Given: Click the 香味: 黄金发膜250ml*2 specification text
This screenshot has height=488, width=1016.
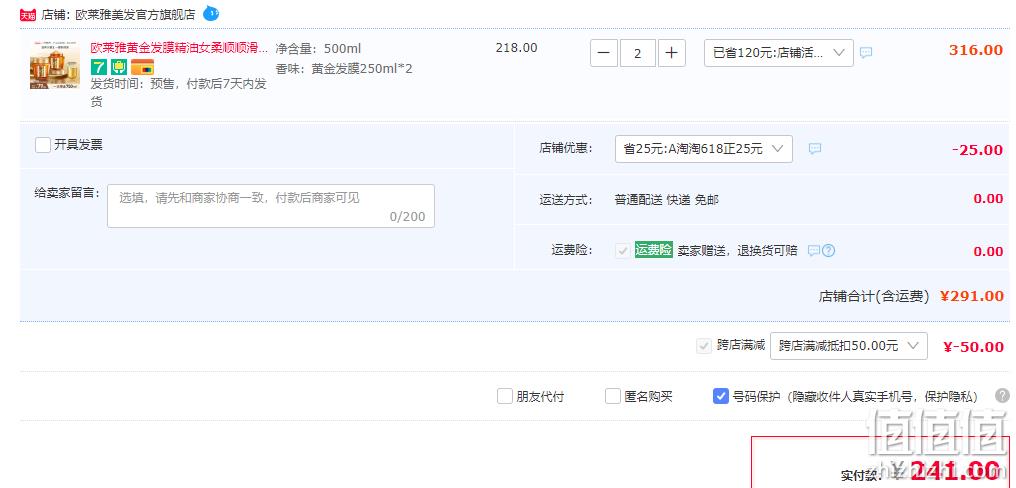Looking at the screenshot, I should coord(344,69).
